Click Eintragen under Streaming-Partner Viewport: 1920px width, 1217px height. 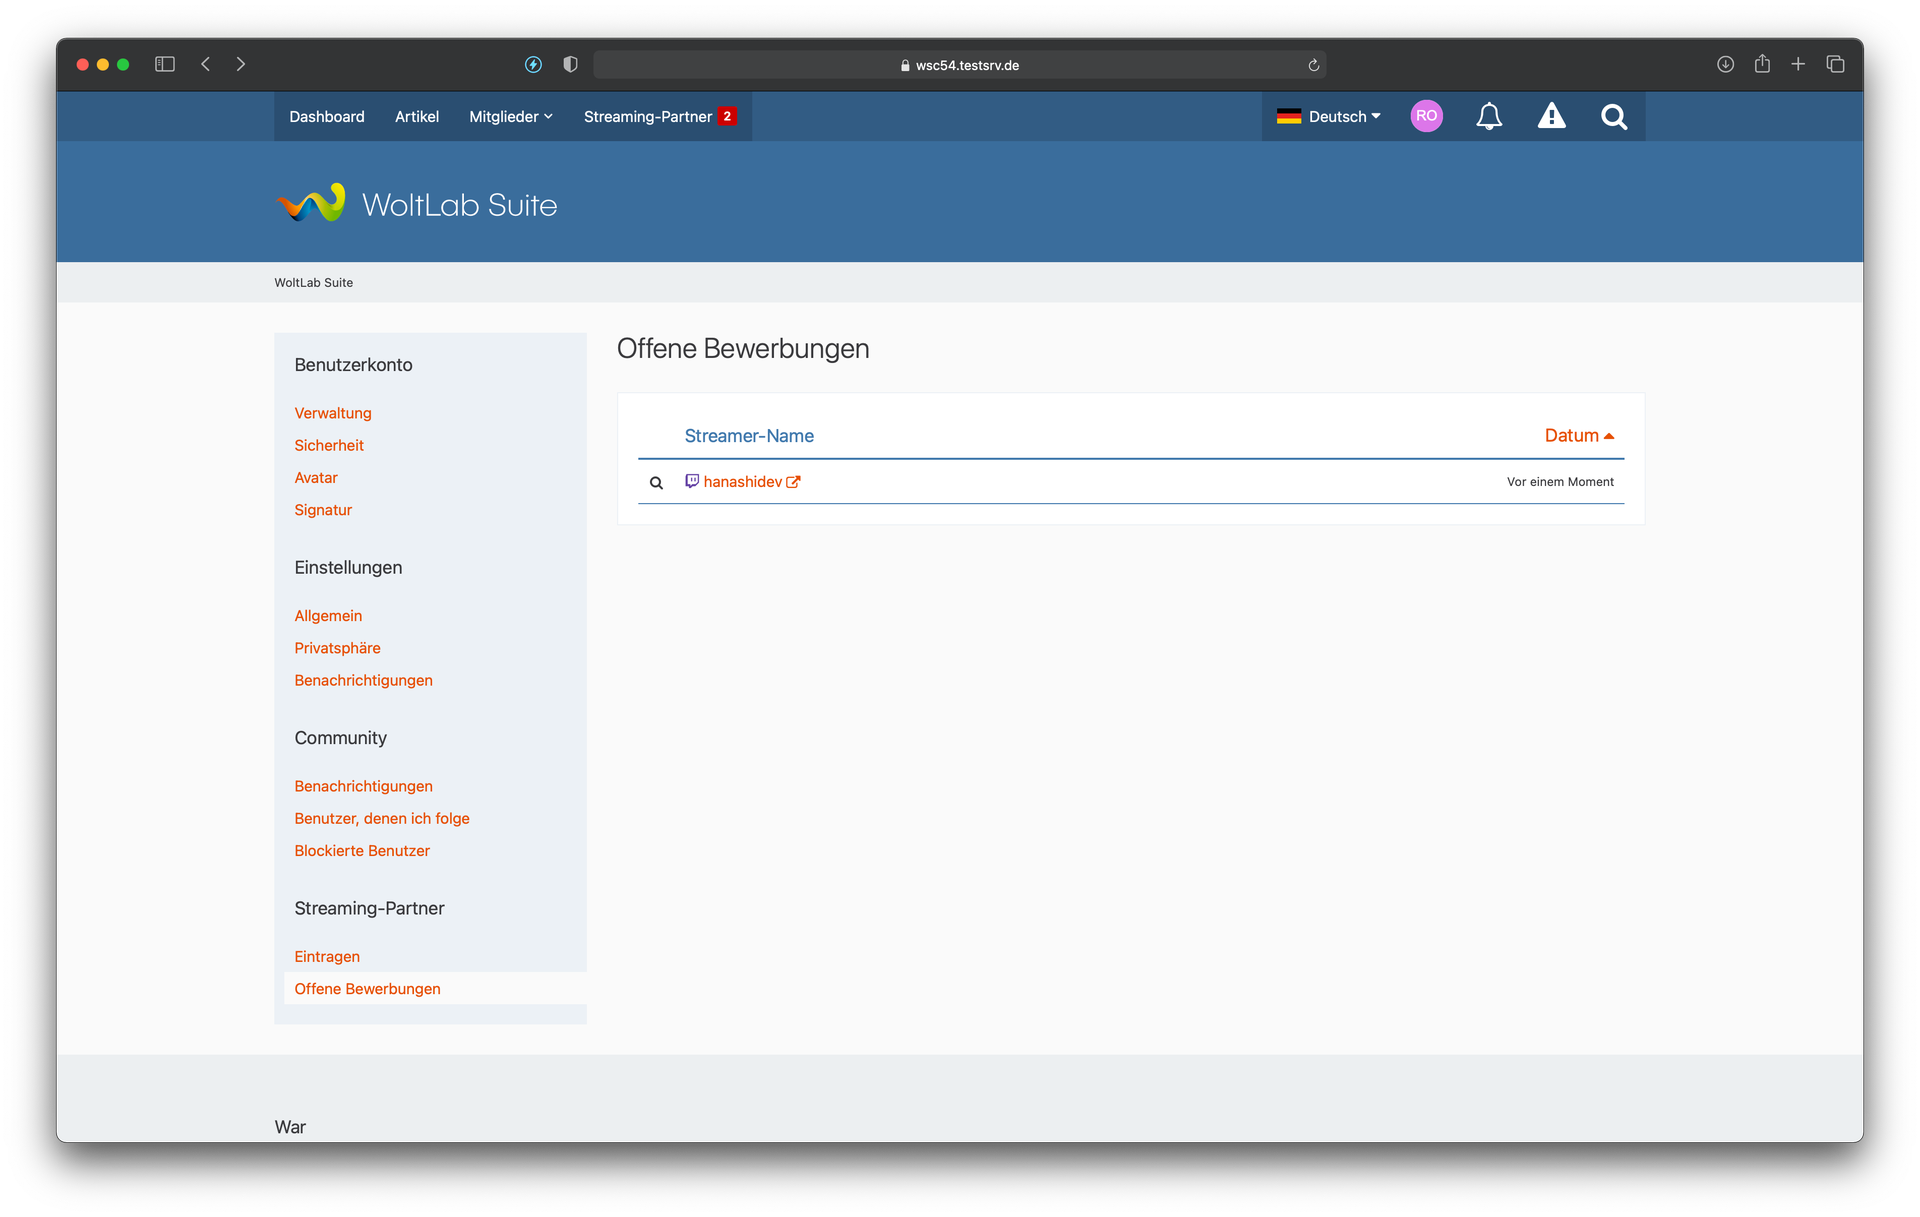click(327, 957)
